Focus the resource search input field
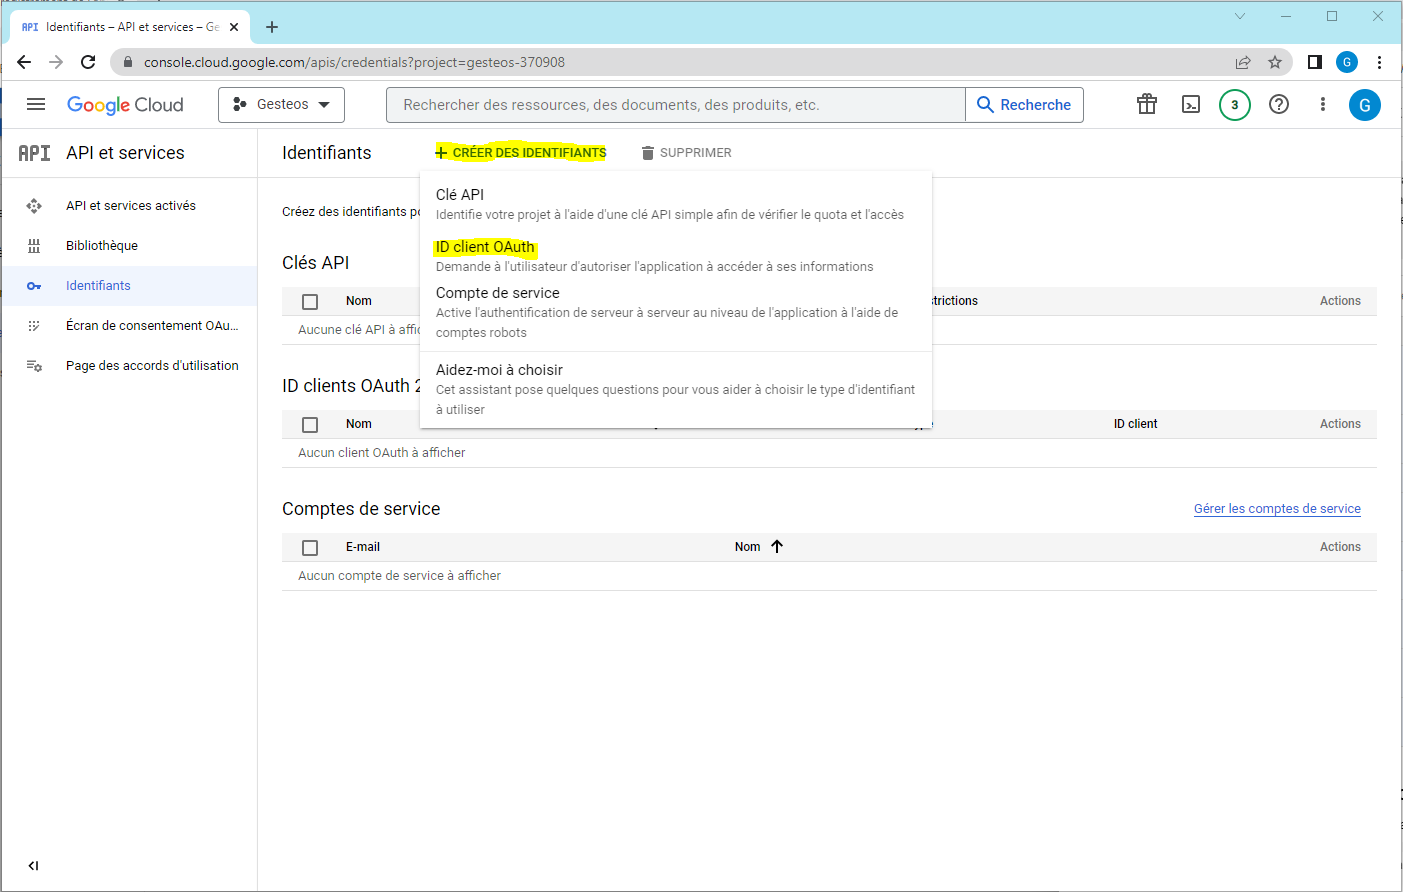This screenshot has height=892, width=1403. 675,105
